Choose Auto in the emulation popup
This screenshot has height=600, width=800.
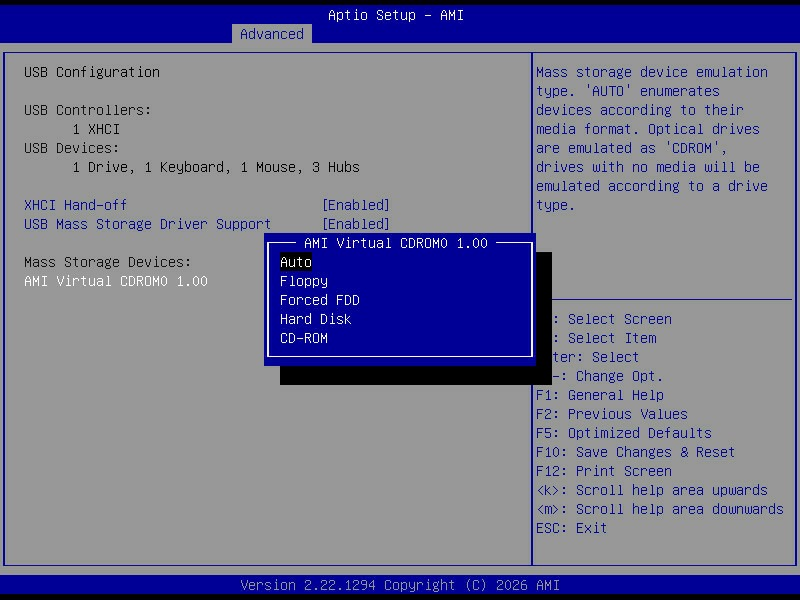(x=295, y=262)
